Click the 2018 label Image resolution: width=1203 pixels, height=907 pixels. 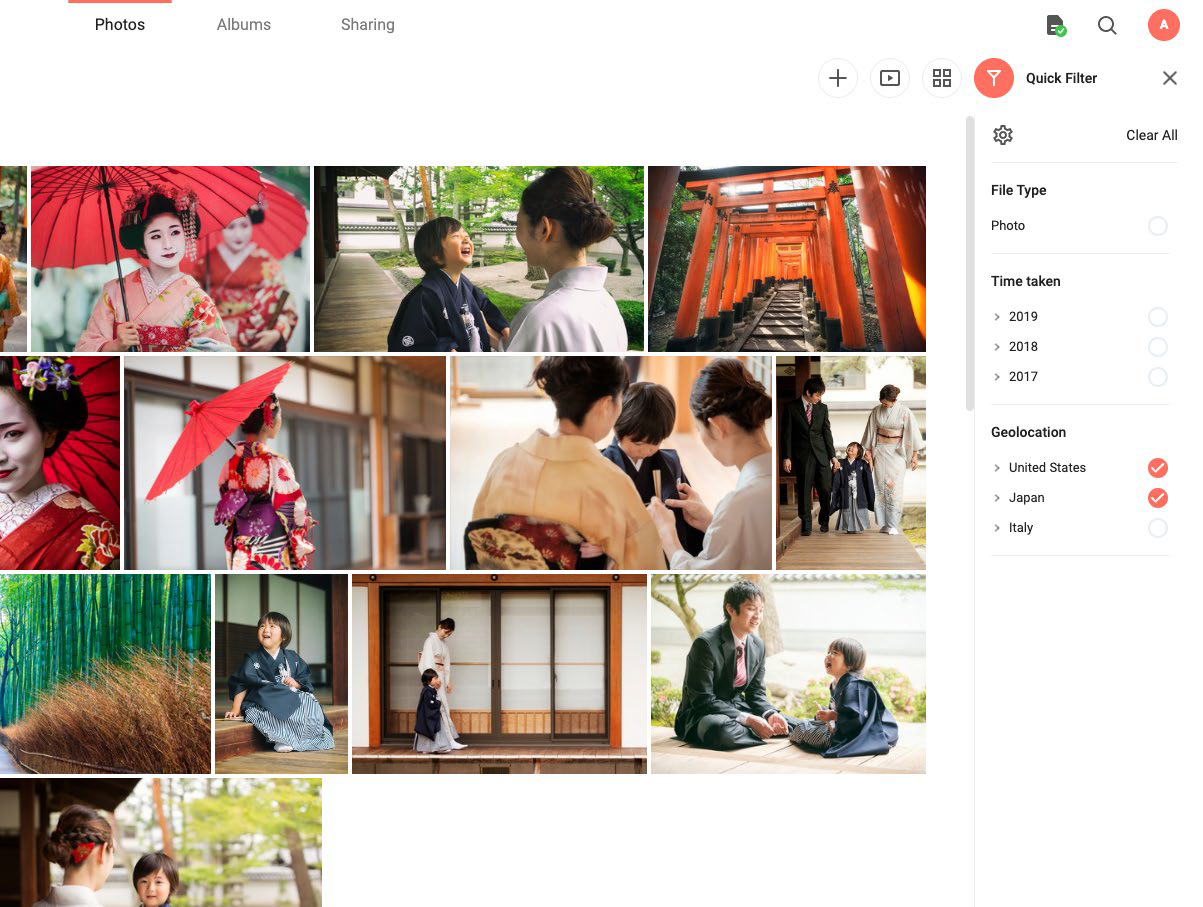coord(1023,347)
